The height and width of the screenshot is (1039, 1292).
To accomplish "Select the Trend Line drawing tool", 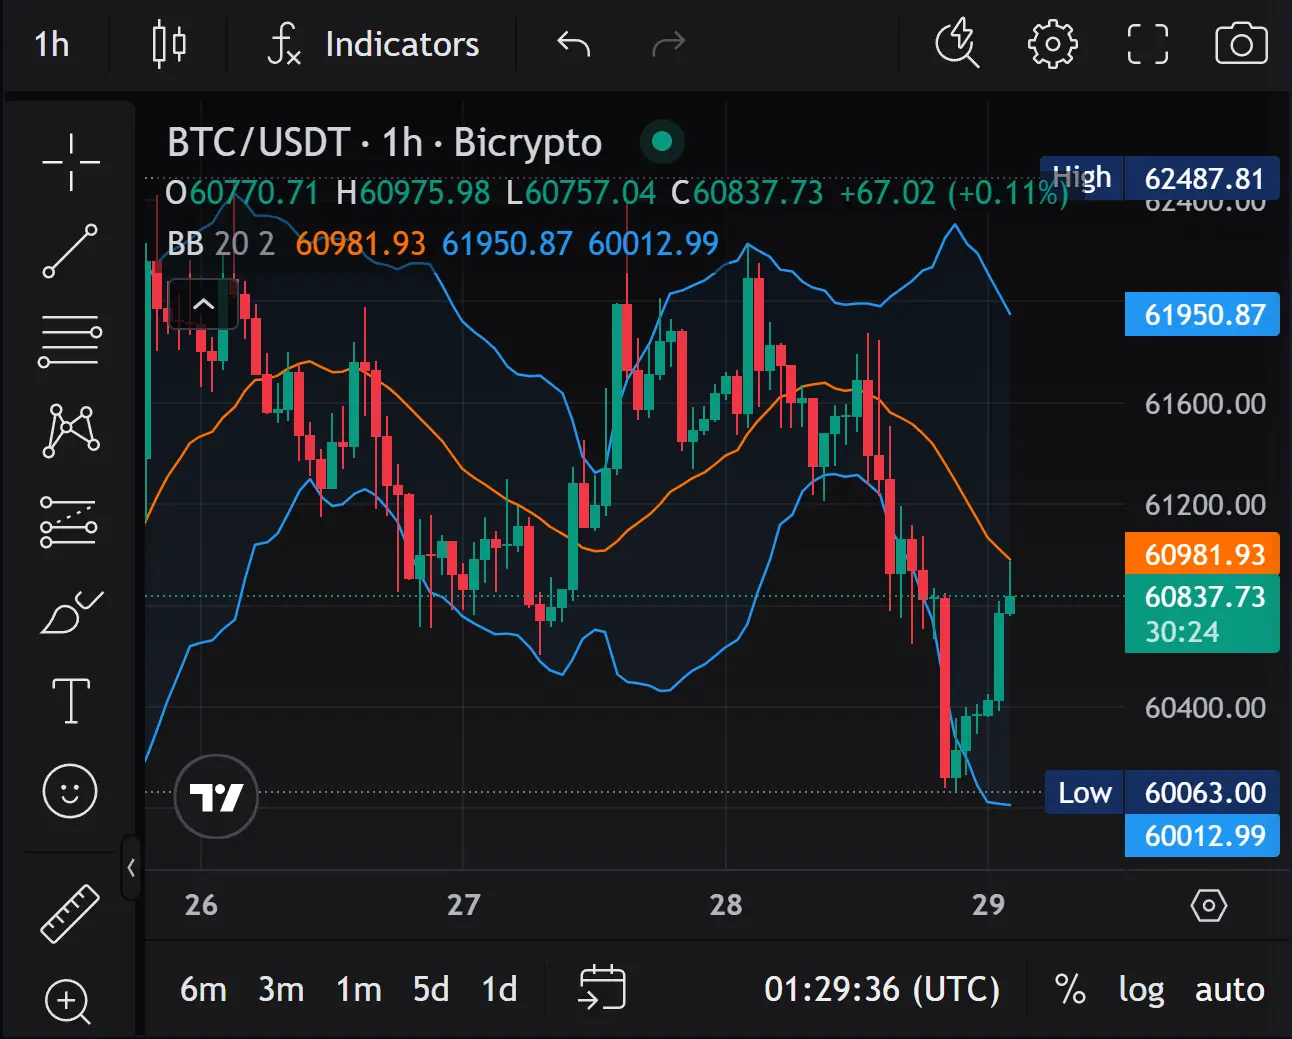I will point(69,252).
